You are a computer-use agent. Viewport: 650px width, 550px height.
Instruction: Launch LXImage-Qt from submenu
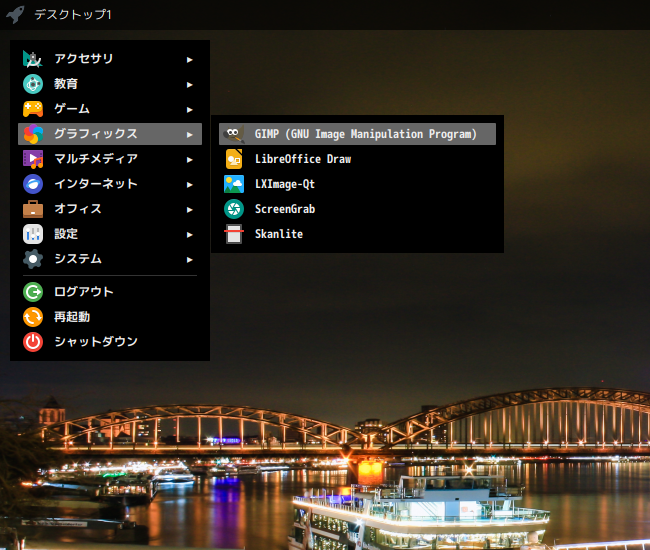[357, 184]
